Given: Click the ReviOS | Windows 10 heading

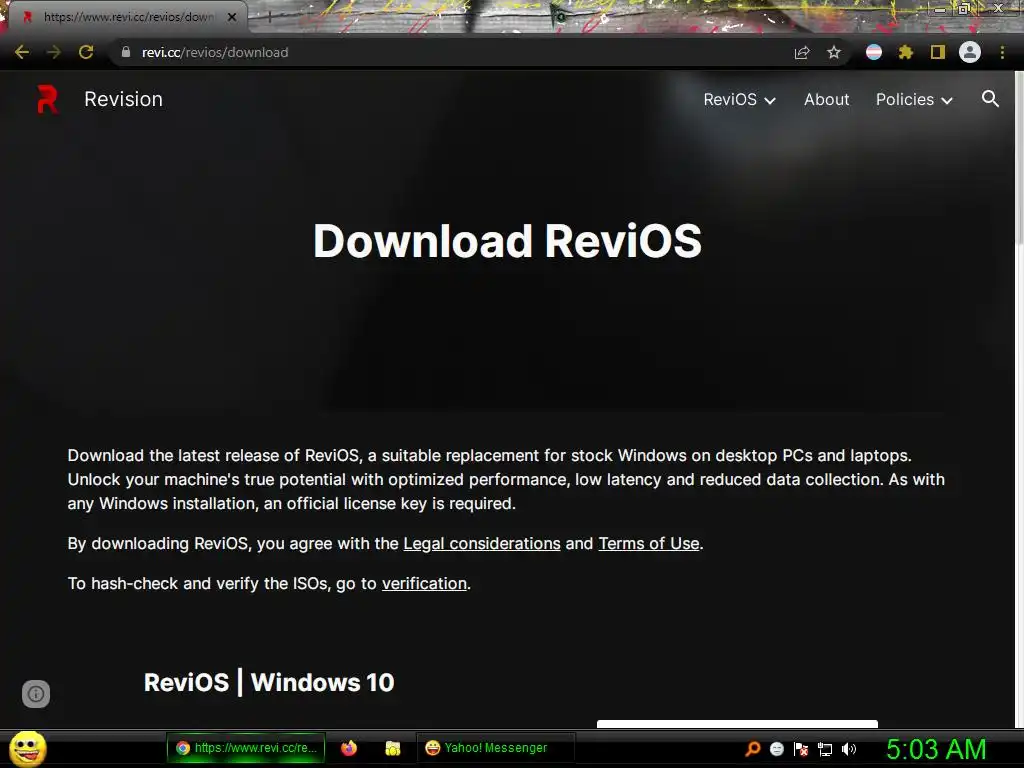Looking at the screenshot, I should pos(269,682).
